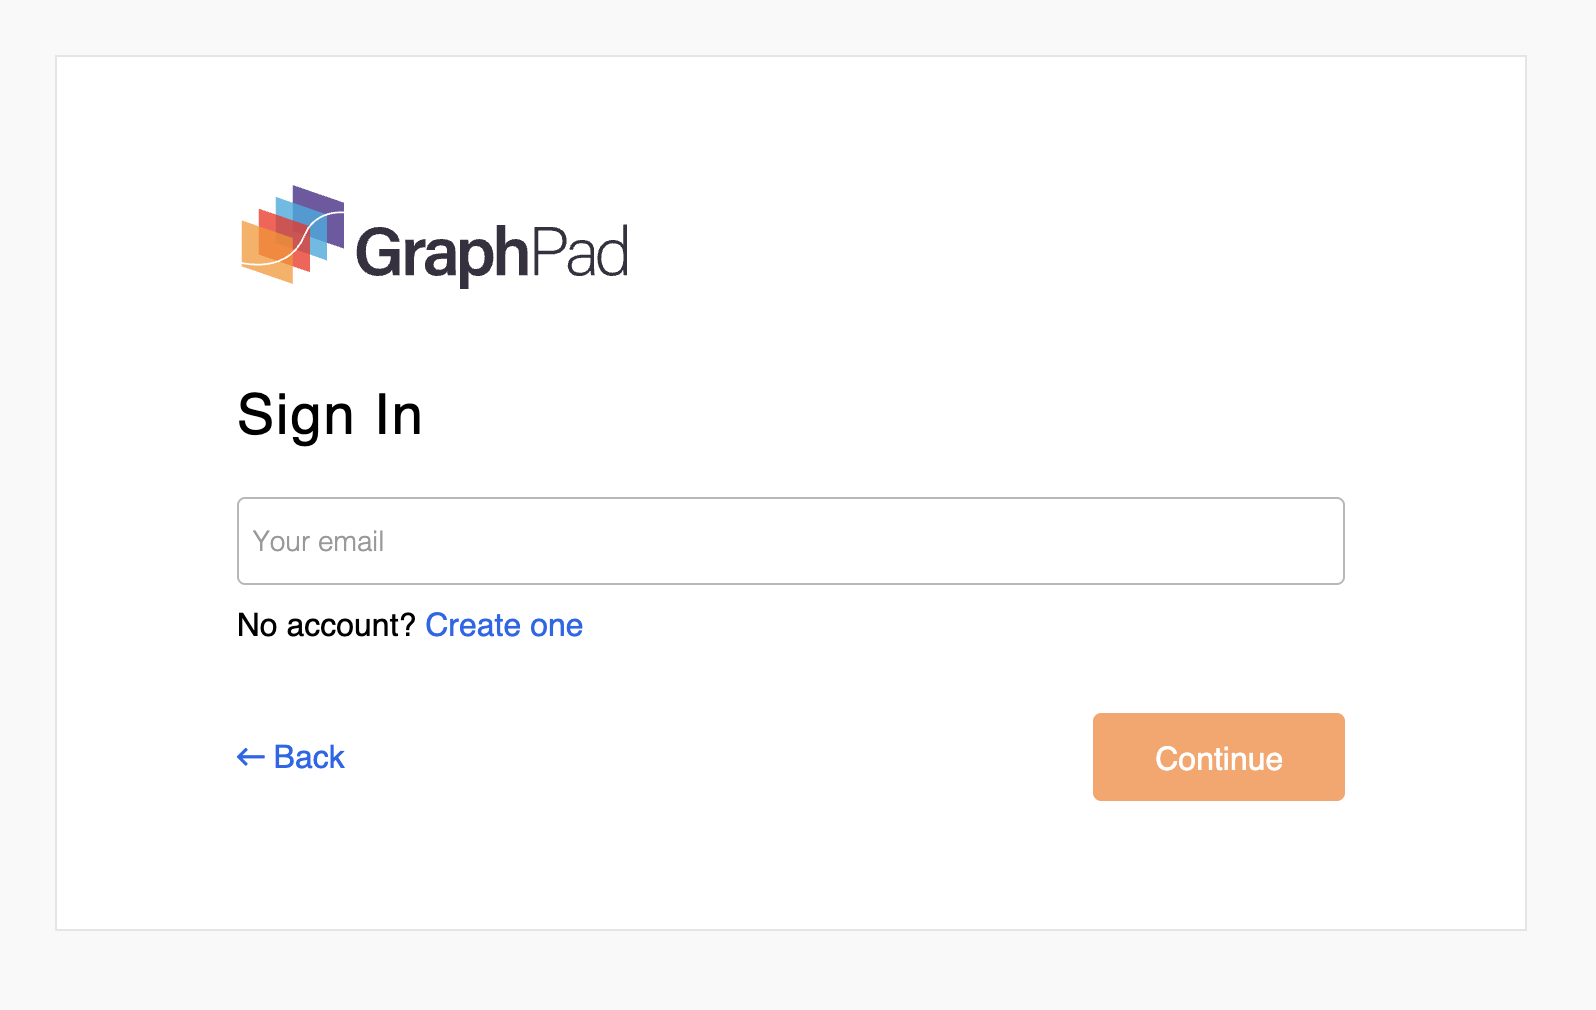Viewport: 1596px width, 1010px height.
Task: Click the thin "Pad" wordmark text
Action: (579, 251)
